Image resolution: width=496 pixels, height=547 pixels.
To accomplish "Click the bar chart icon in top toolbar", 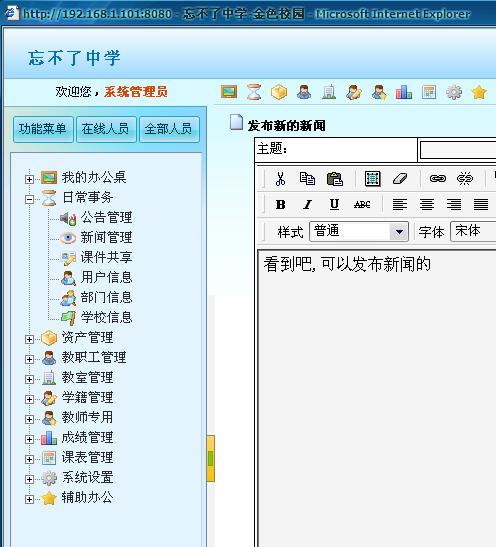I will [x=404, y=92].
